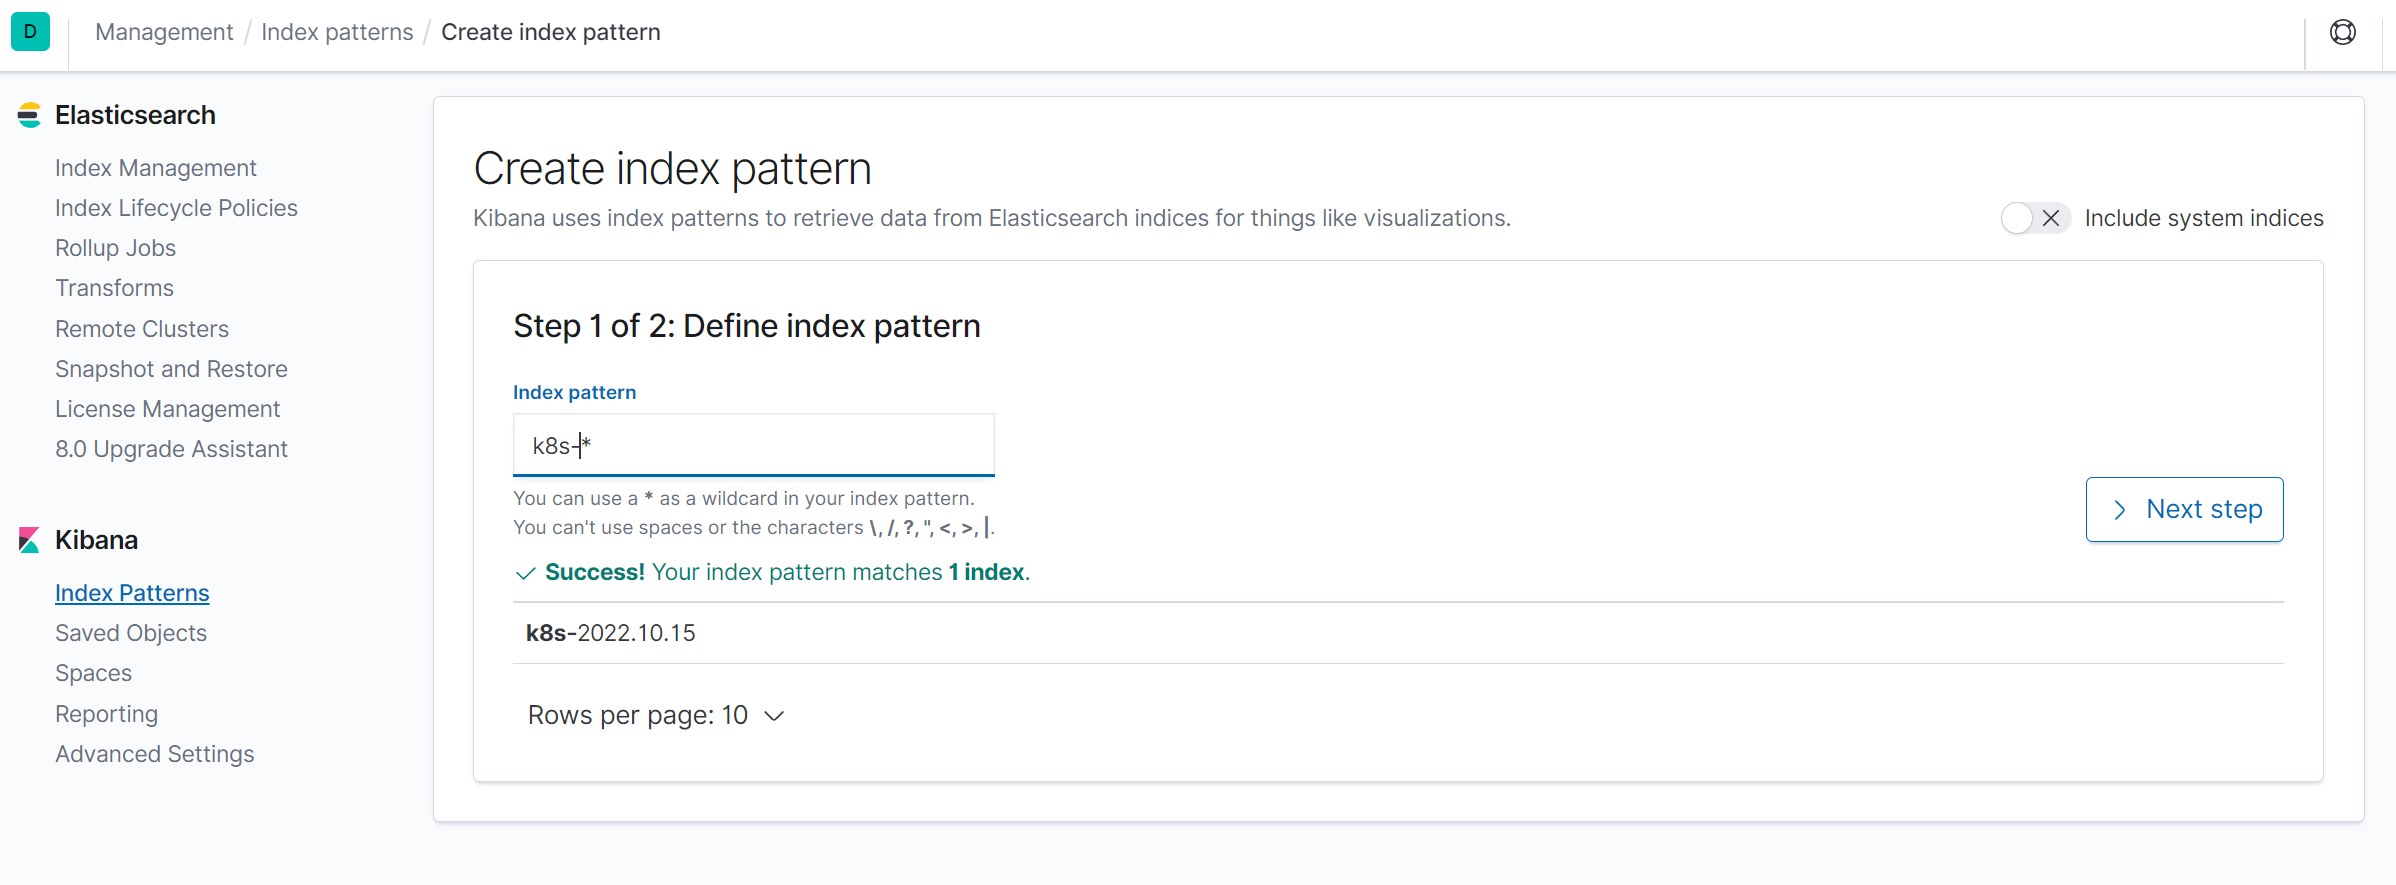Go to Management breadcrumb

[164, 32]
